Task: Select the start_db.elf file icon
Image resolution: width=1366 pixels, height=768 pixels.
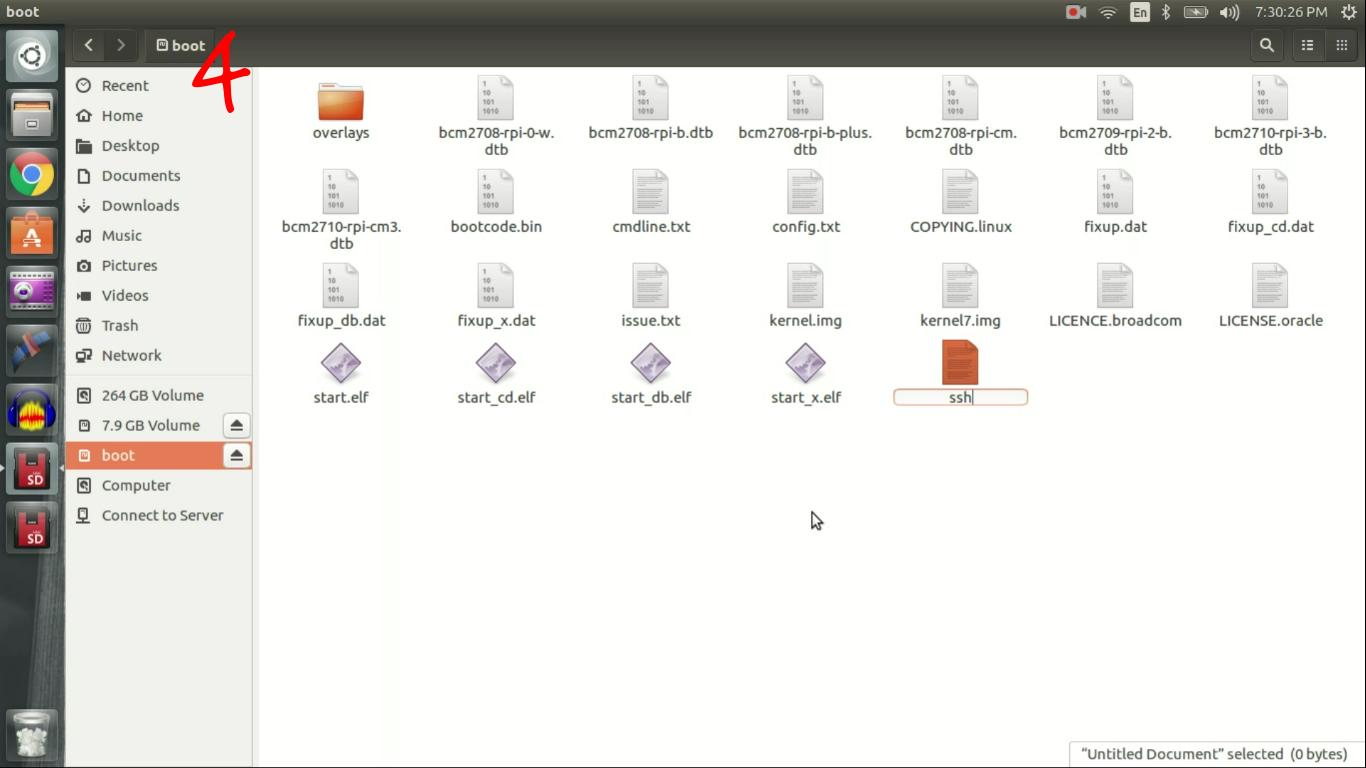Action: tap(650, 363)
